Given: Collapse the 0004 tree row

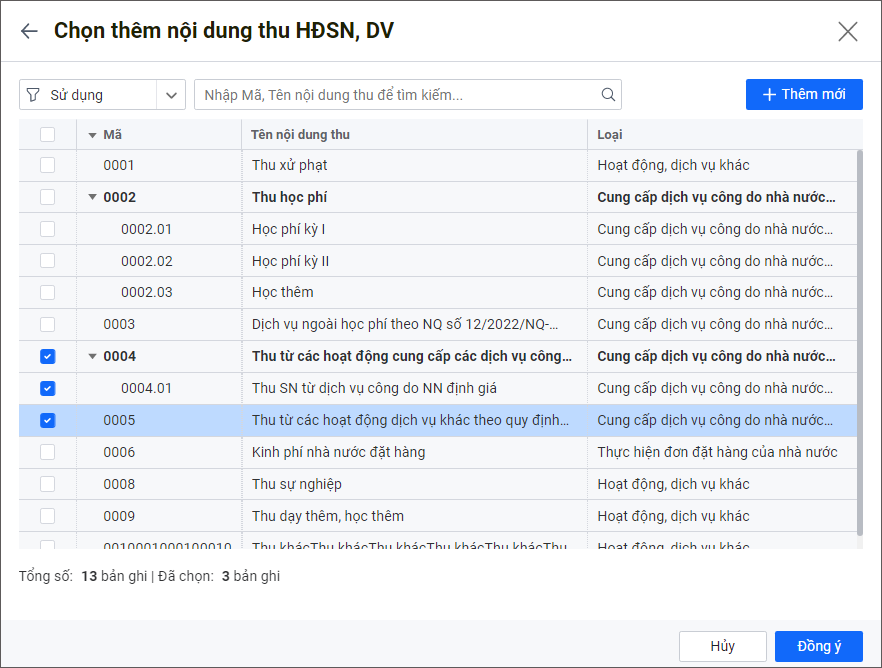Looking at the screenshot, I should click(x=93, y=356).
